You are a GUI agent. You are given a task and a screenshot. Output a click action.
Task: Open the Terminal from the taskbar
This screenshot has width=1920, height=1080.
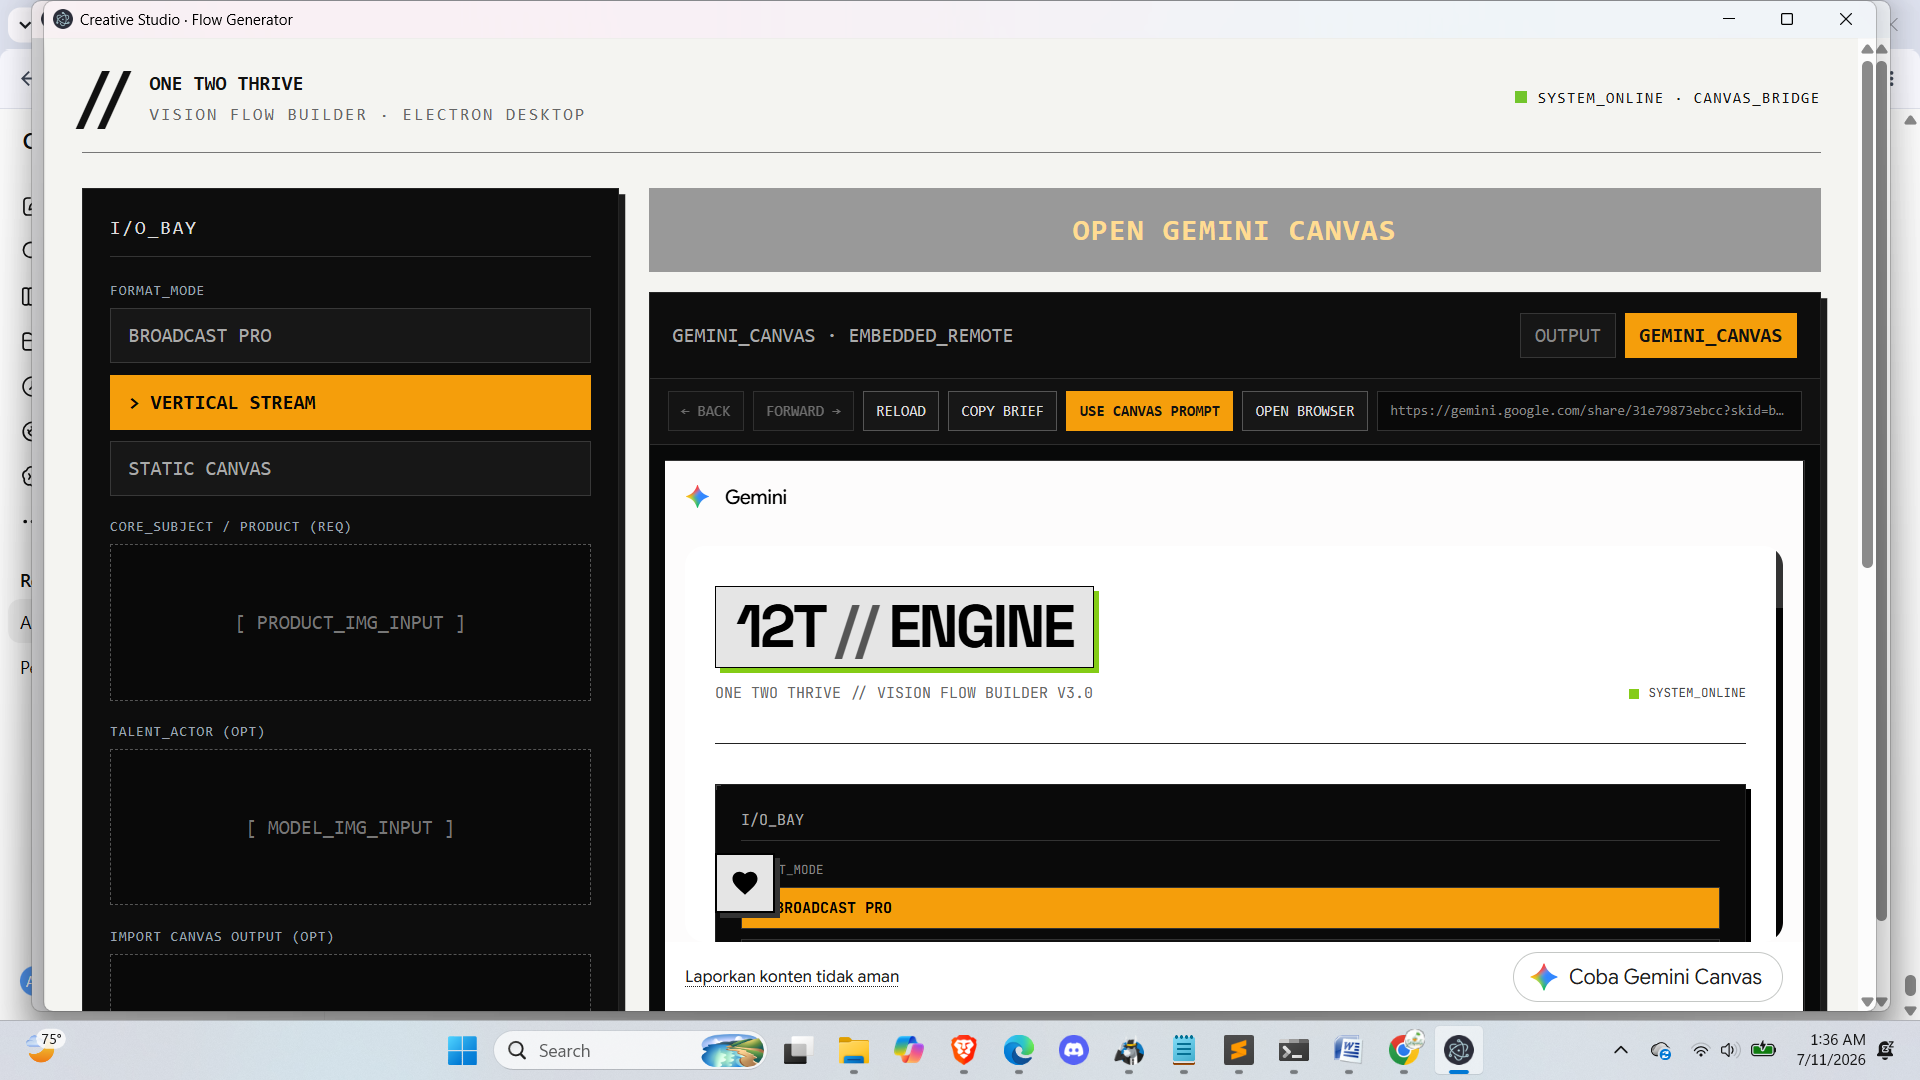coord(1293,1050)
